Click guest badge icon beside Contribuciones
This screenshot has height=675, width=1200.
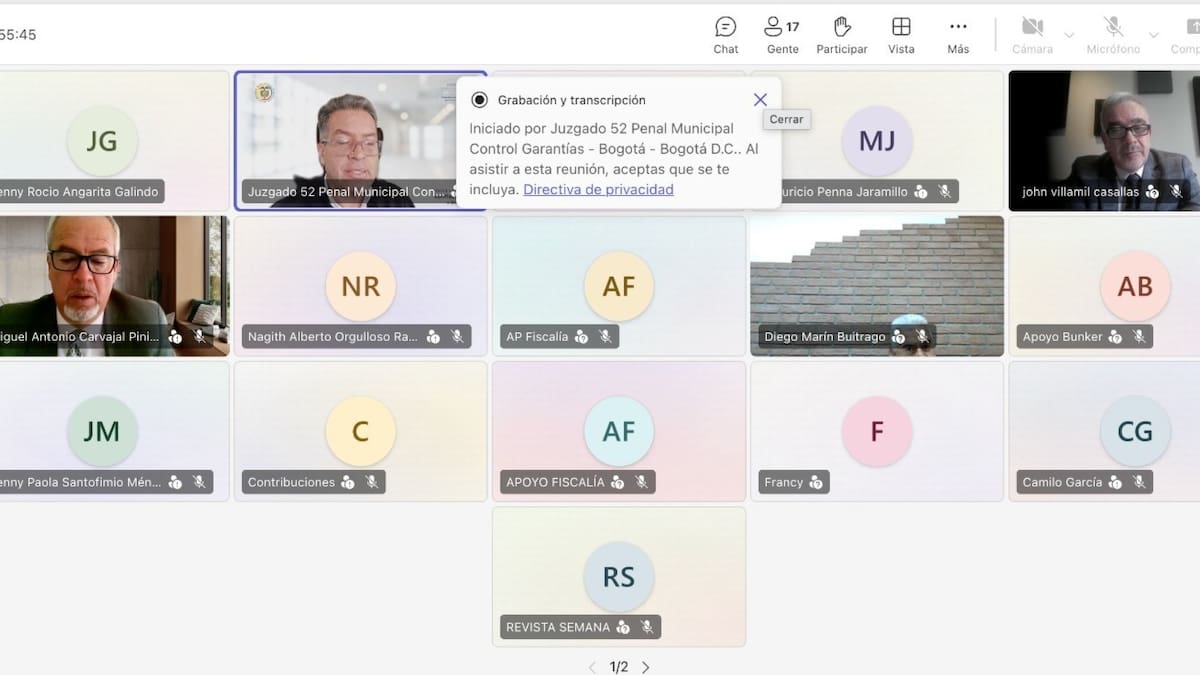click(x=348, y=482)
